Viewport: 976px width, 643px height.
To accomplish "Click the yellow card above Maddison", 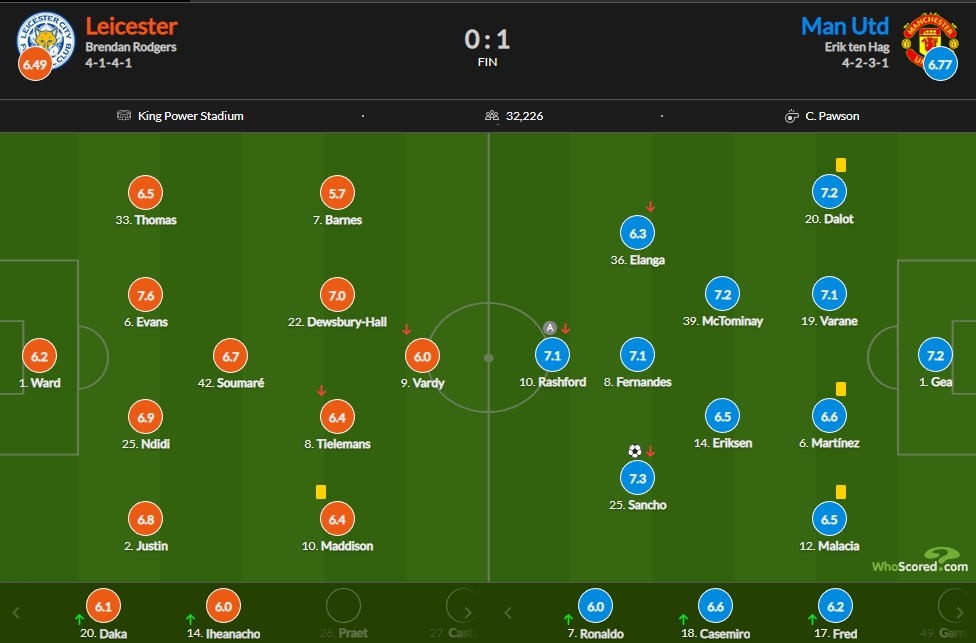I will tap(321, 492).
